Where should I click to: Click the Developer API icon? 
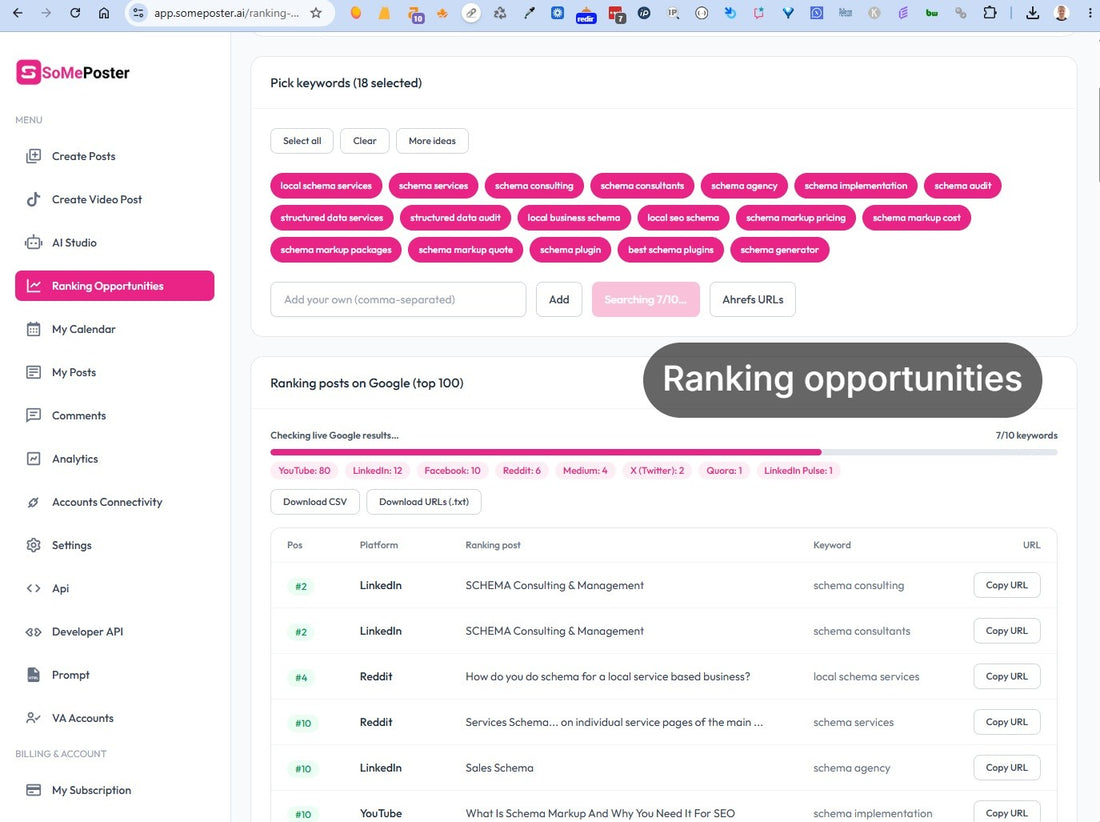click(x=33, y=632)
